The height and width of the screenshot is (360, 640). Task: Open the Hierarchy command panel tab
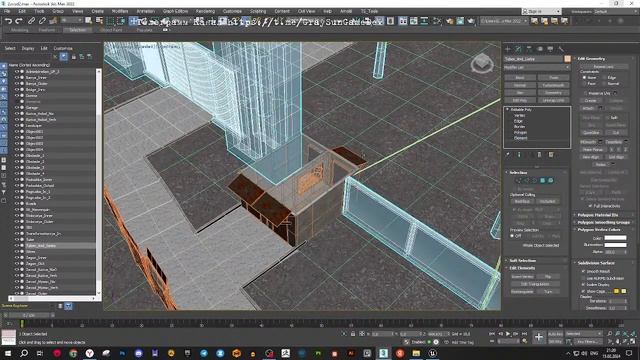point(529,49)
